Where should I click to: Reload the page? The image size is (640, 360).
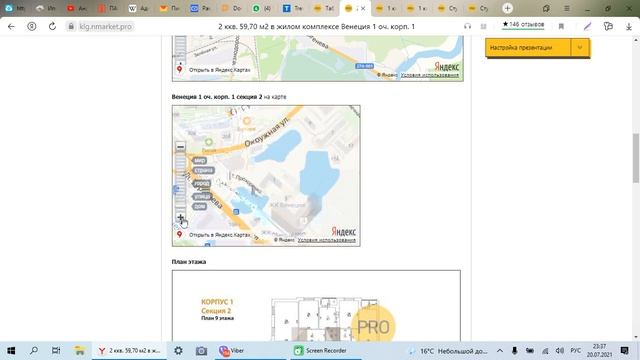coord(52,27)
